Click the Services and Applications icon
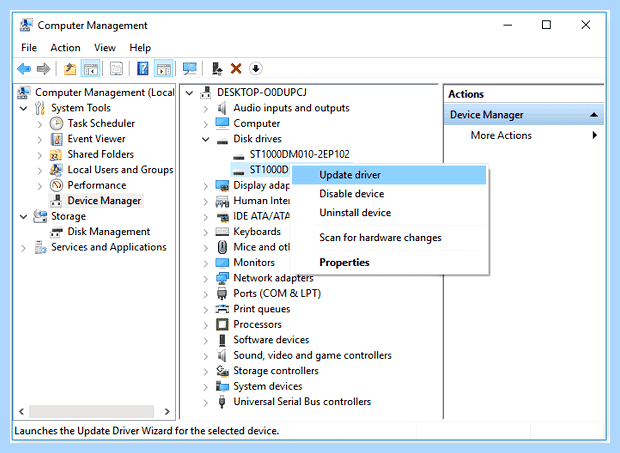The width and height of the screenshot is (620, 453). click(x=40, y=247)
